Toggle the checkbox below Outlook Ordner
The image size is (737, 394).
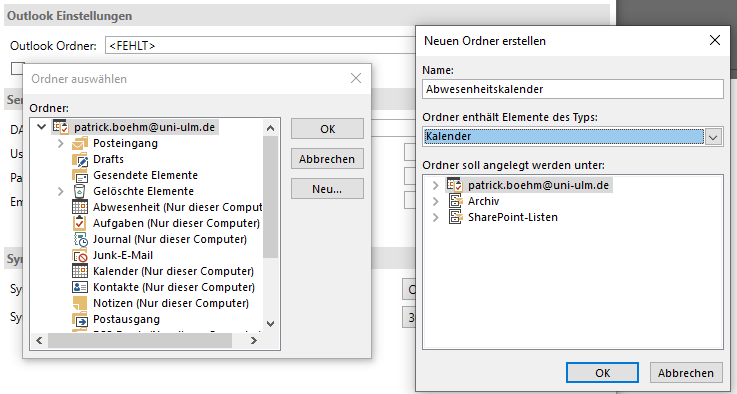tap(17, 69)
